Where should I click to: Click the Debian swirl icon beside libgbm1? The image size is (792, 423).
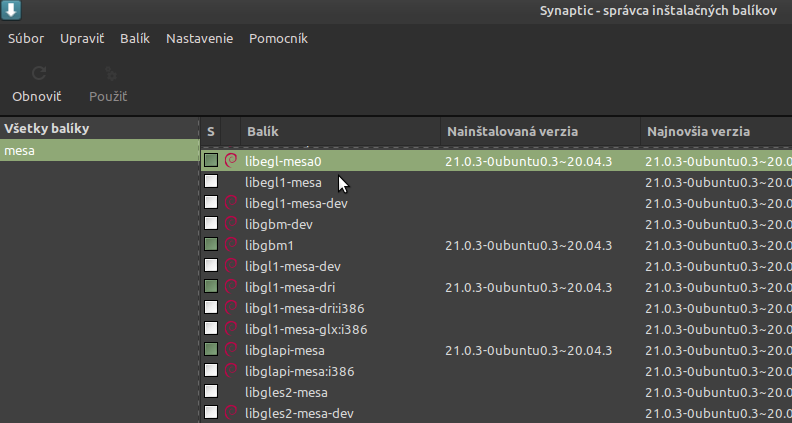tap(231, 245)
